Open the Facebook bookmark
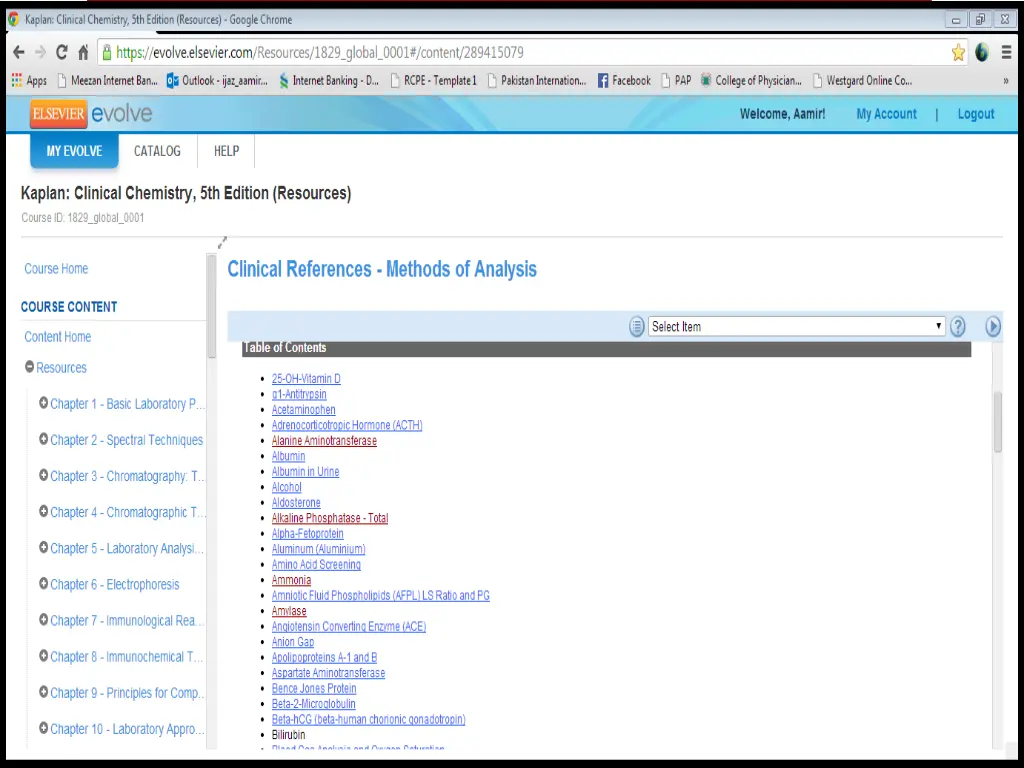Screen dimensions: 1024x768 pos(624,80)
